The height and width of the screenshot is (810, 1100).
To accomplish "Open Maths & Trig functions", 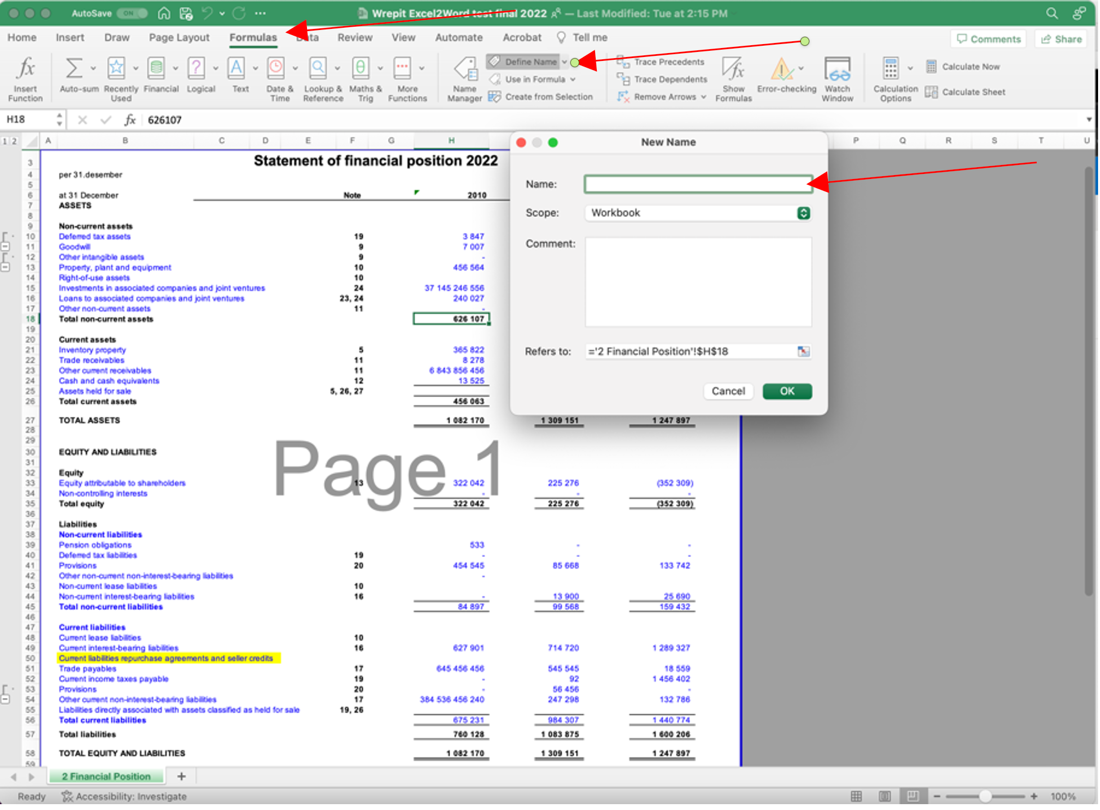I will pyautogui.click(x=365, y=79).
